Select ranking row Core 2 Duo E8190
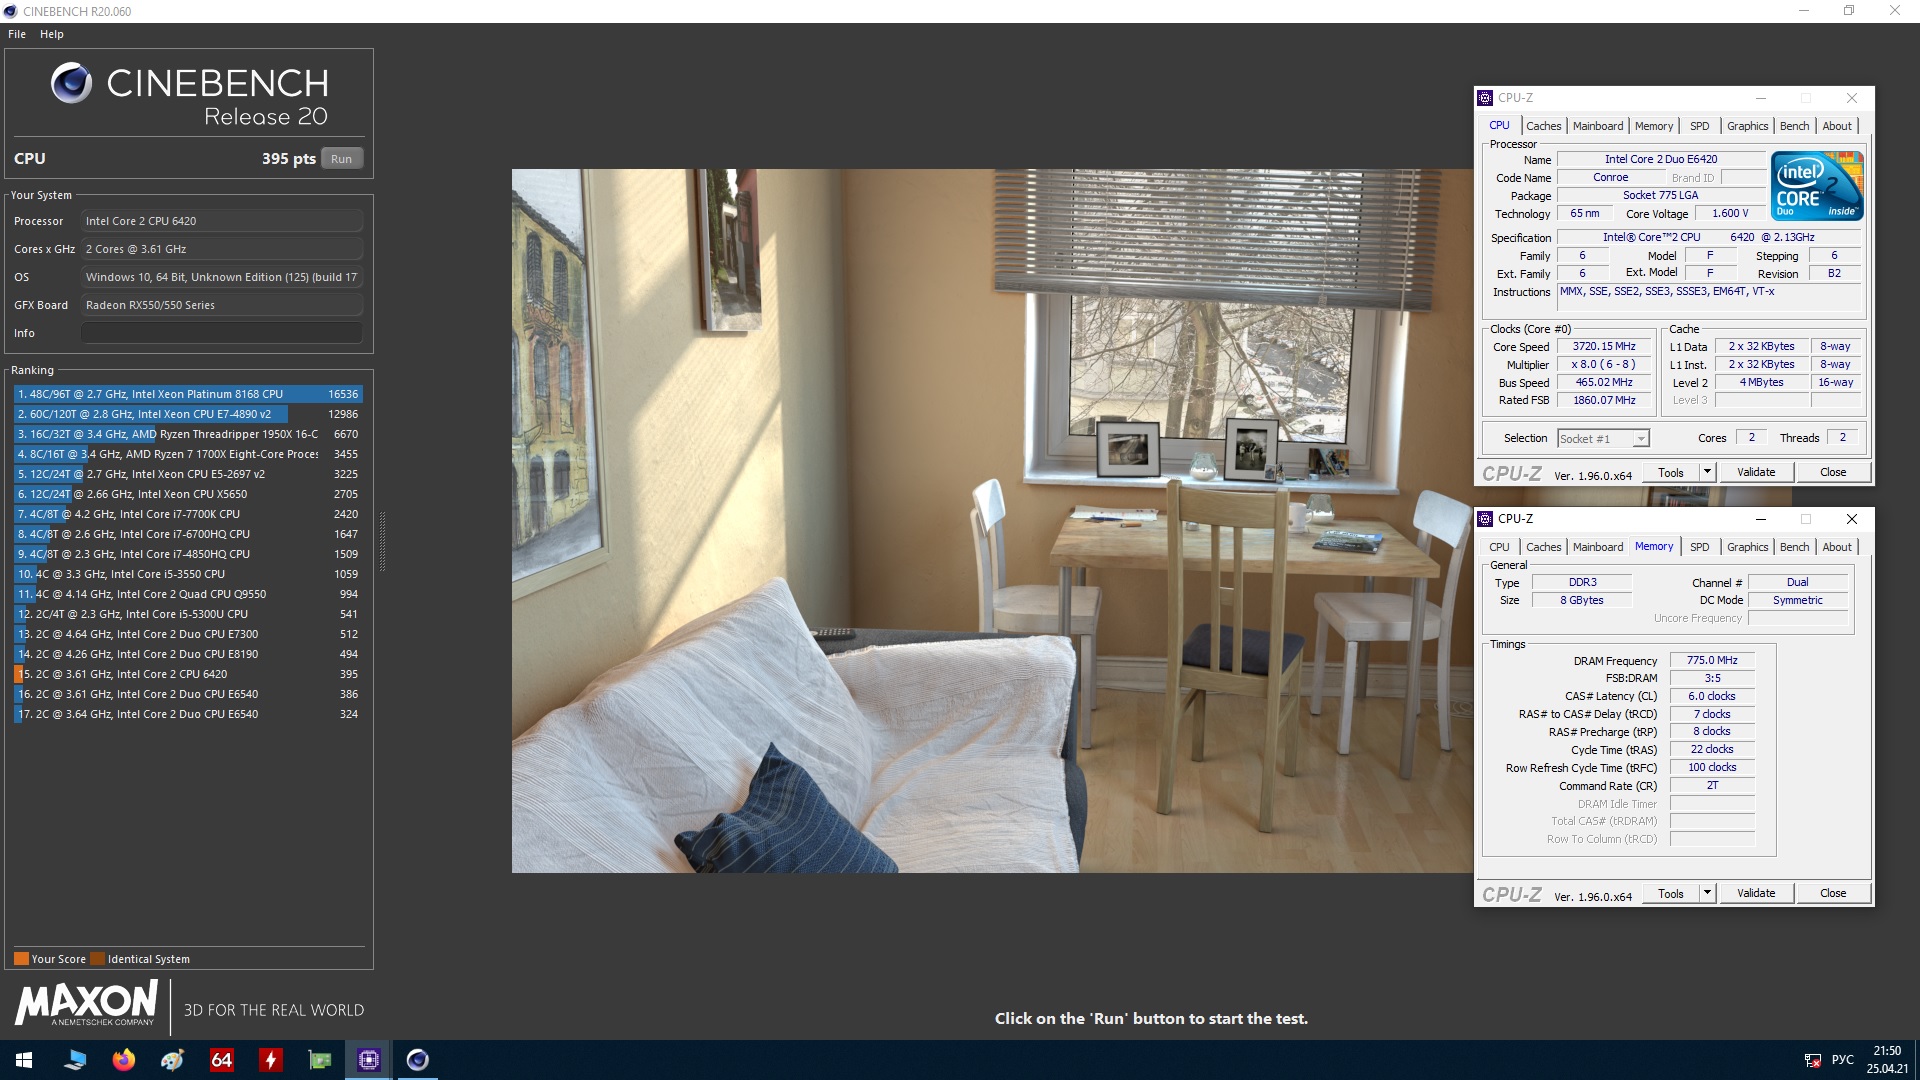1920x1080 pixels. (x=188, y=654)
